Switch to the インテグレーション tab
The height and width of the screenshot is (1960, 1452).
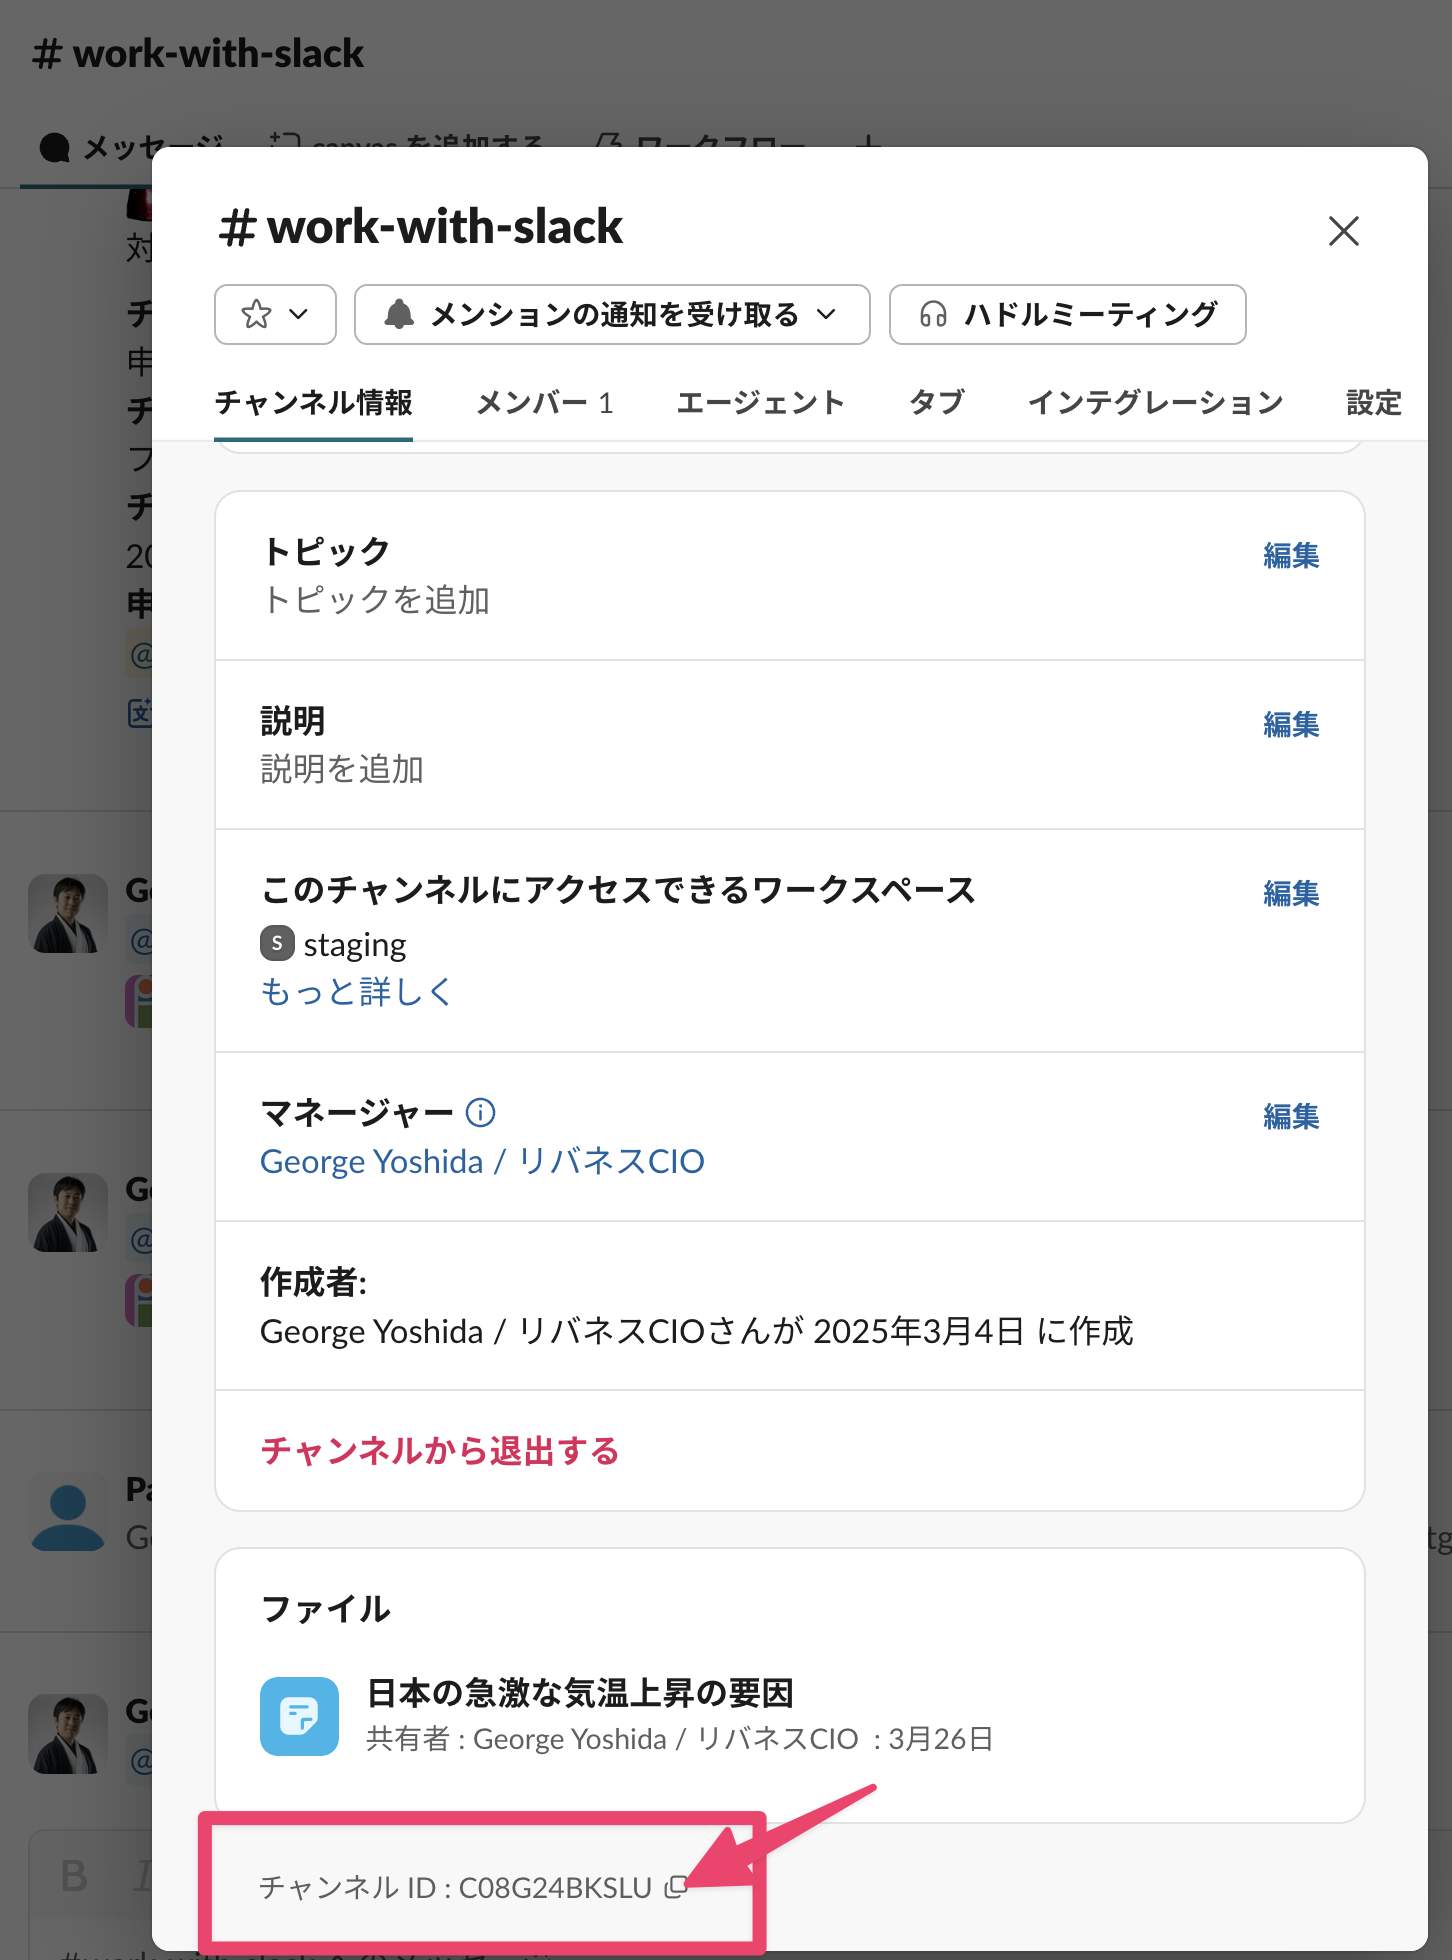[x=1155, y=403]
